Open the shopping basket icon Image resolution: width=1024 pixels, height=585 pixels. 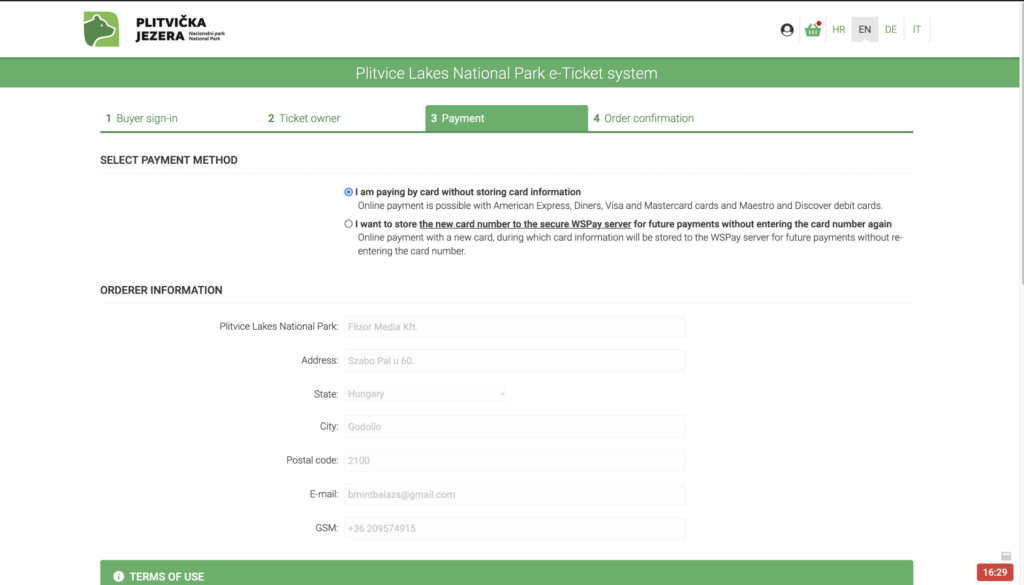pyautogui.click(x=813, y=30)
